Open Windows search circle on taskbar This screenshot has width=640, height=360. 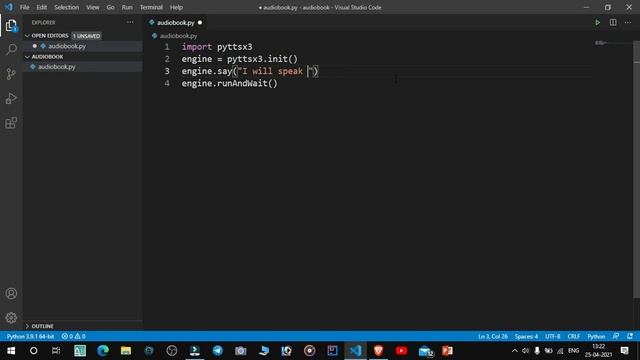[33, 351]
